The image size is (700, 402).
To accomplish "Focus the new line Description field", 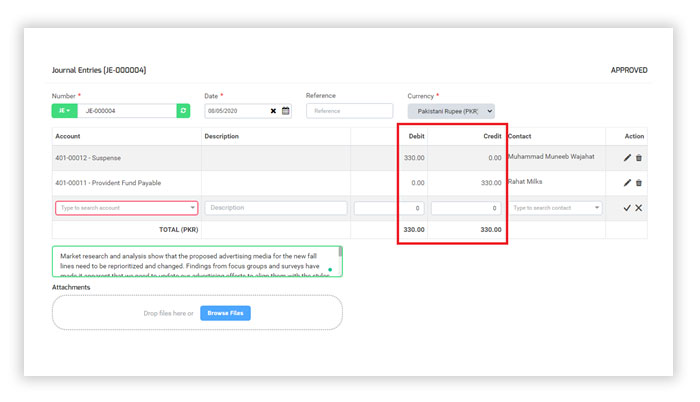I will (276, 208).
